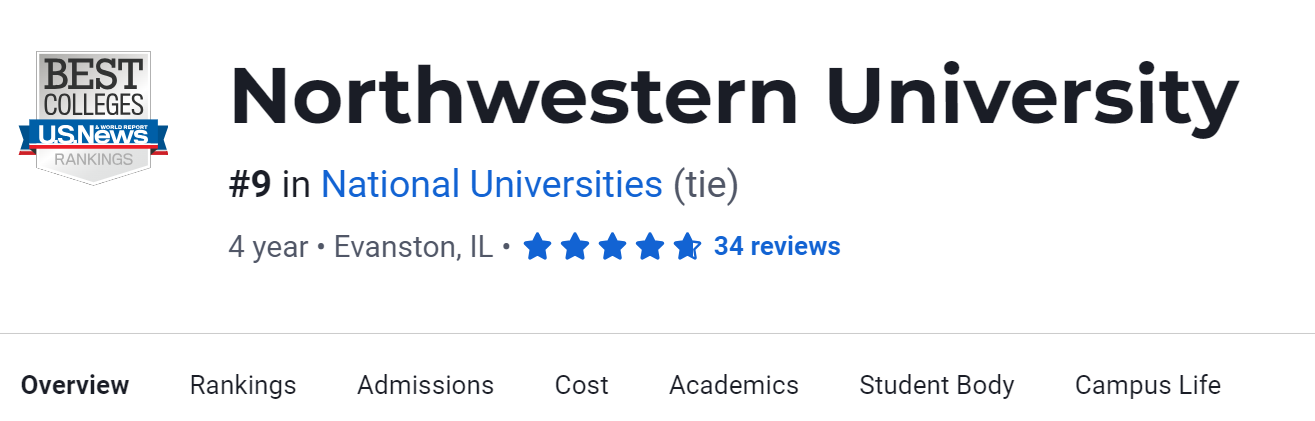Navigate to the Campus Life tab
Image resolution: width=1315 pixels, height=421 pixels.
(x=1148, y=385)
